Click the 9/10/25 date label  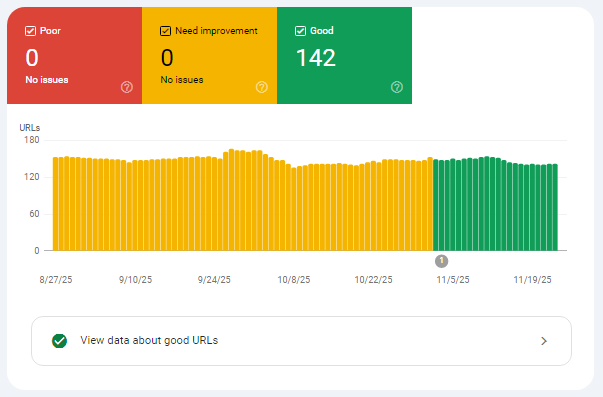pyautogui.click(x=135, y=280)
